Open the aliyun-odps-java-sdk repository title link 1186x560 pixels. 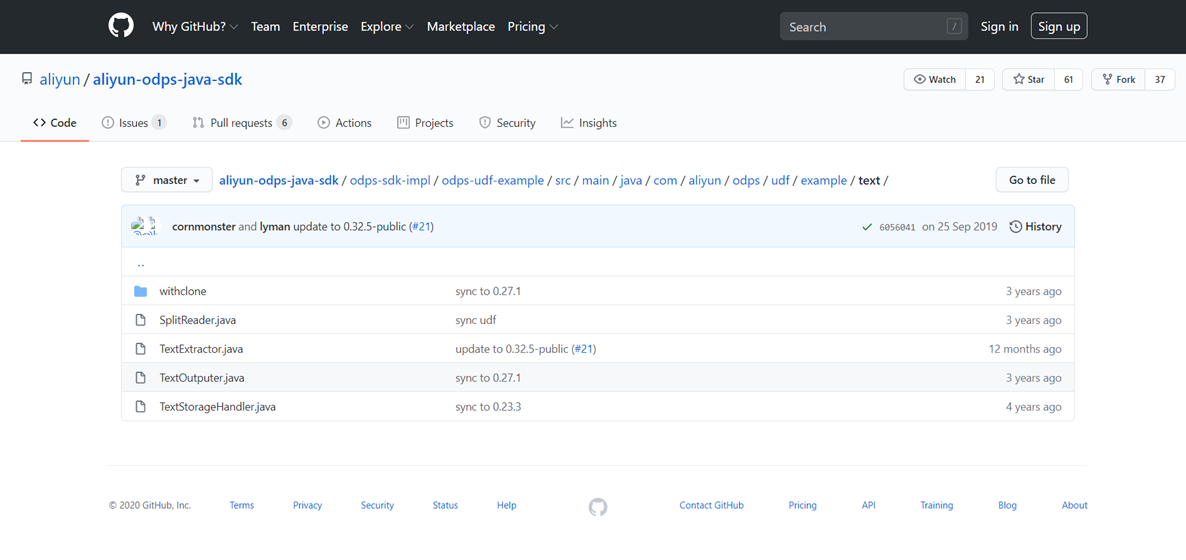[x=168, y=79]
